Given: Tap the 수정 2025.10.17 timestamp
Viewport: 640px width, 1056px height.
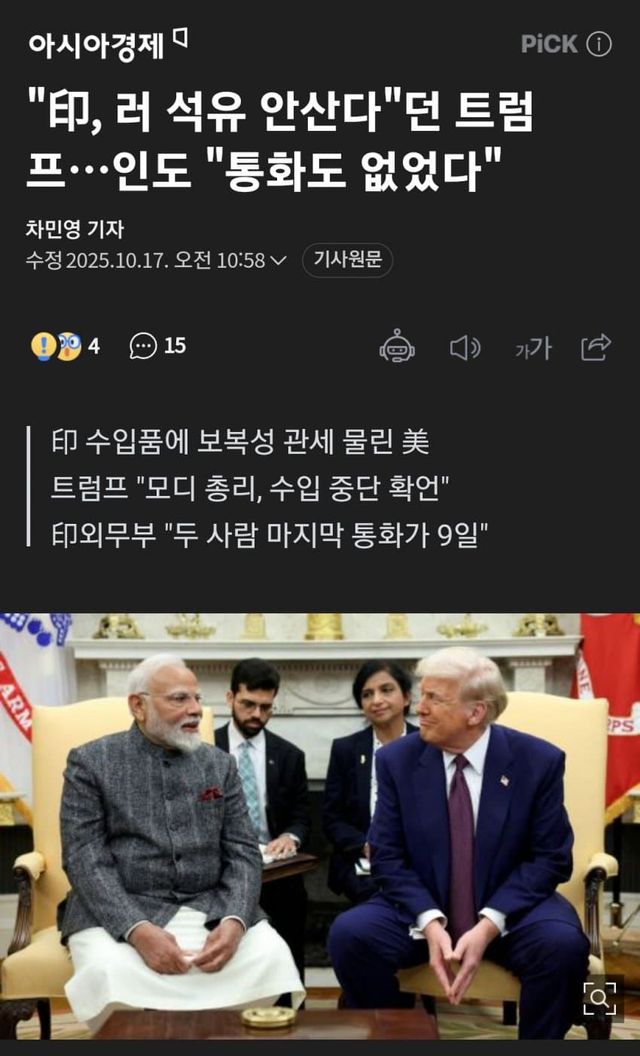Looking at the screenshot, I should 146,260.
